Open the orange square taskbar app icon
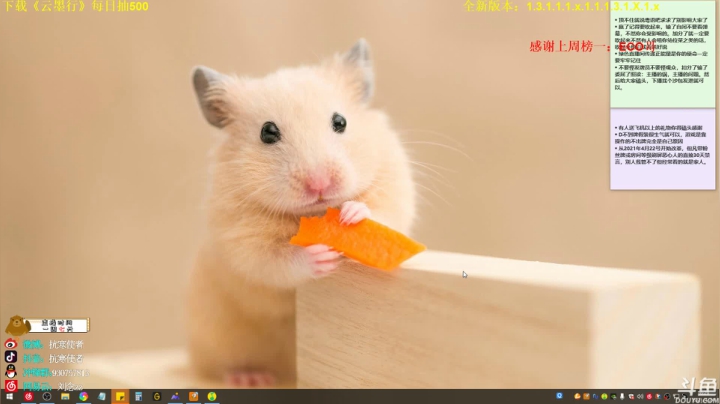The width and height of the screenshot is (720, 404). 193,396
